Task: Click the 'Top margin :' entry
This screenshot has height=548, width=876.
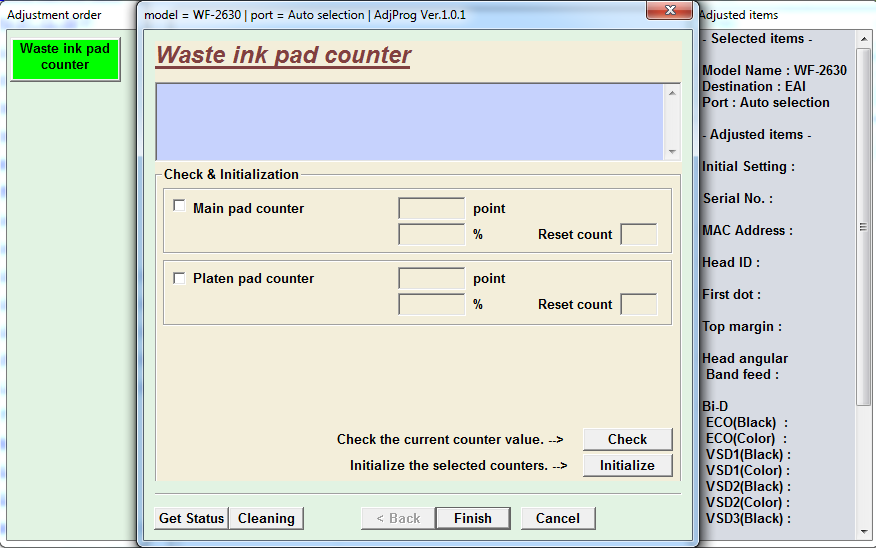Action: coord(742,327)
